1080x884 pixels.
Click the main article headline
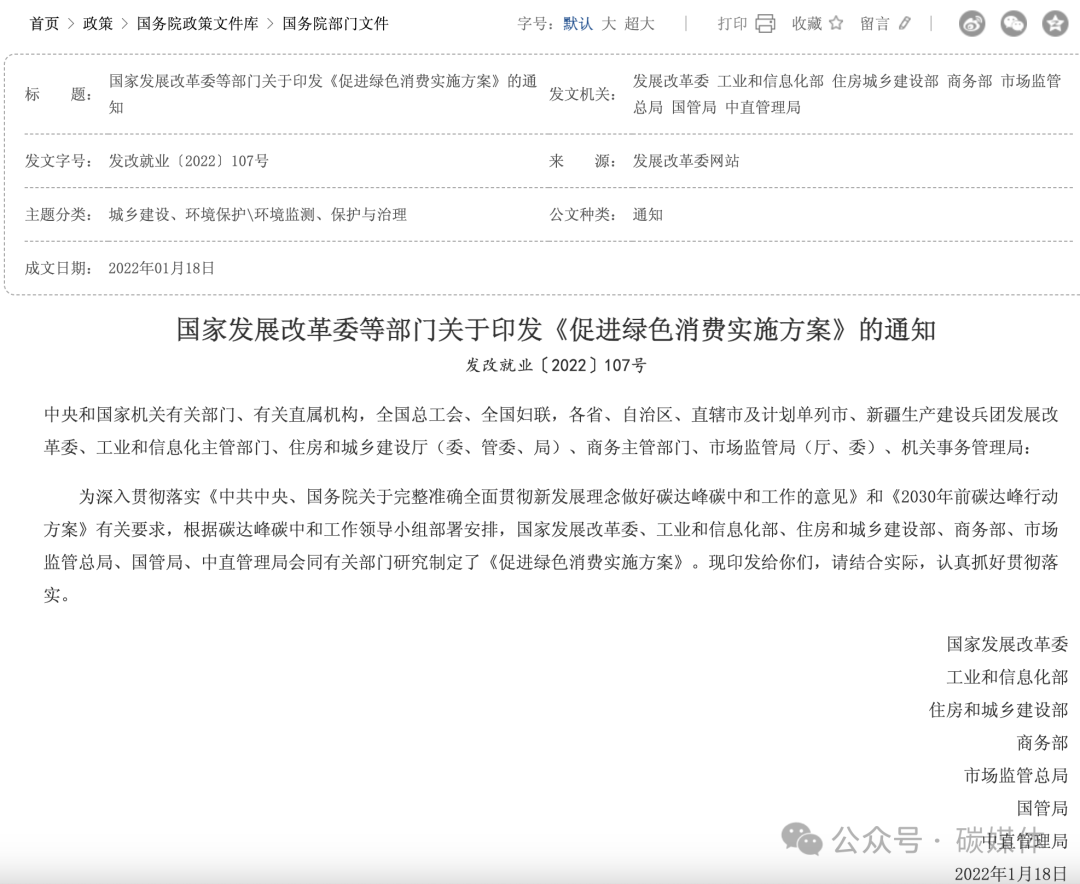(556, 330)
